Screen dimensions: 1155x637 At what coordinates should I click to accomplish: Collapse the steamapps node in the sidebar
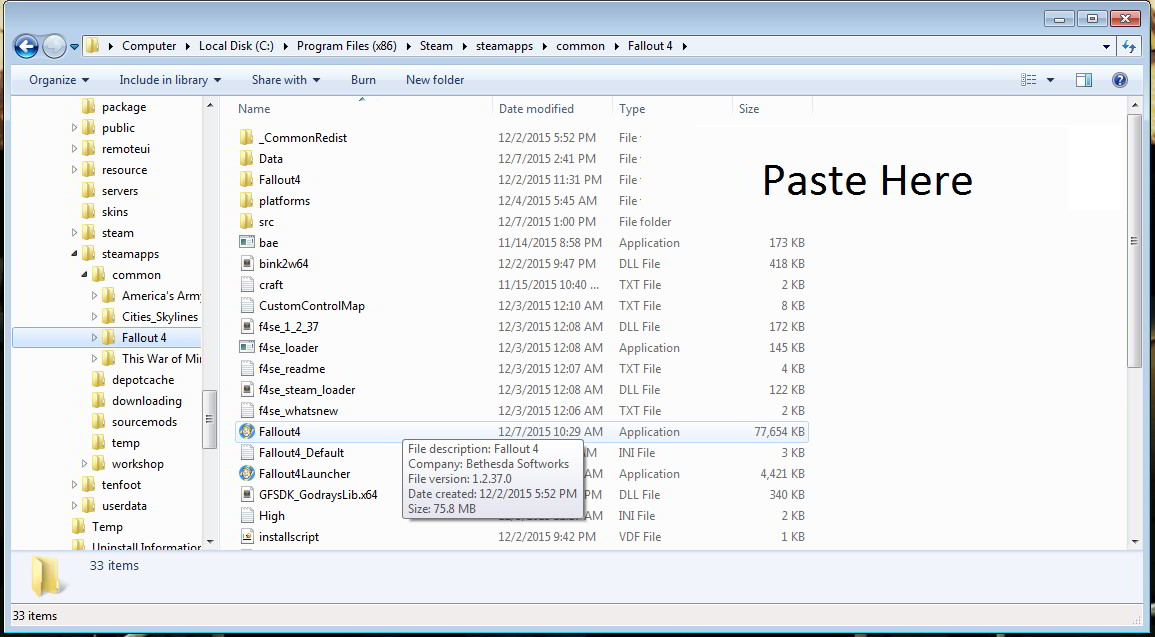(x=73, y=253)
